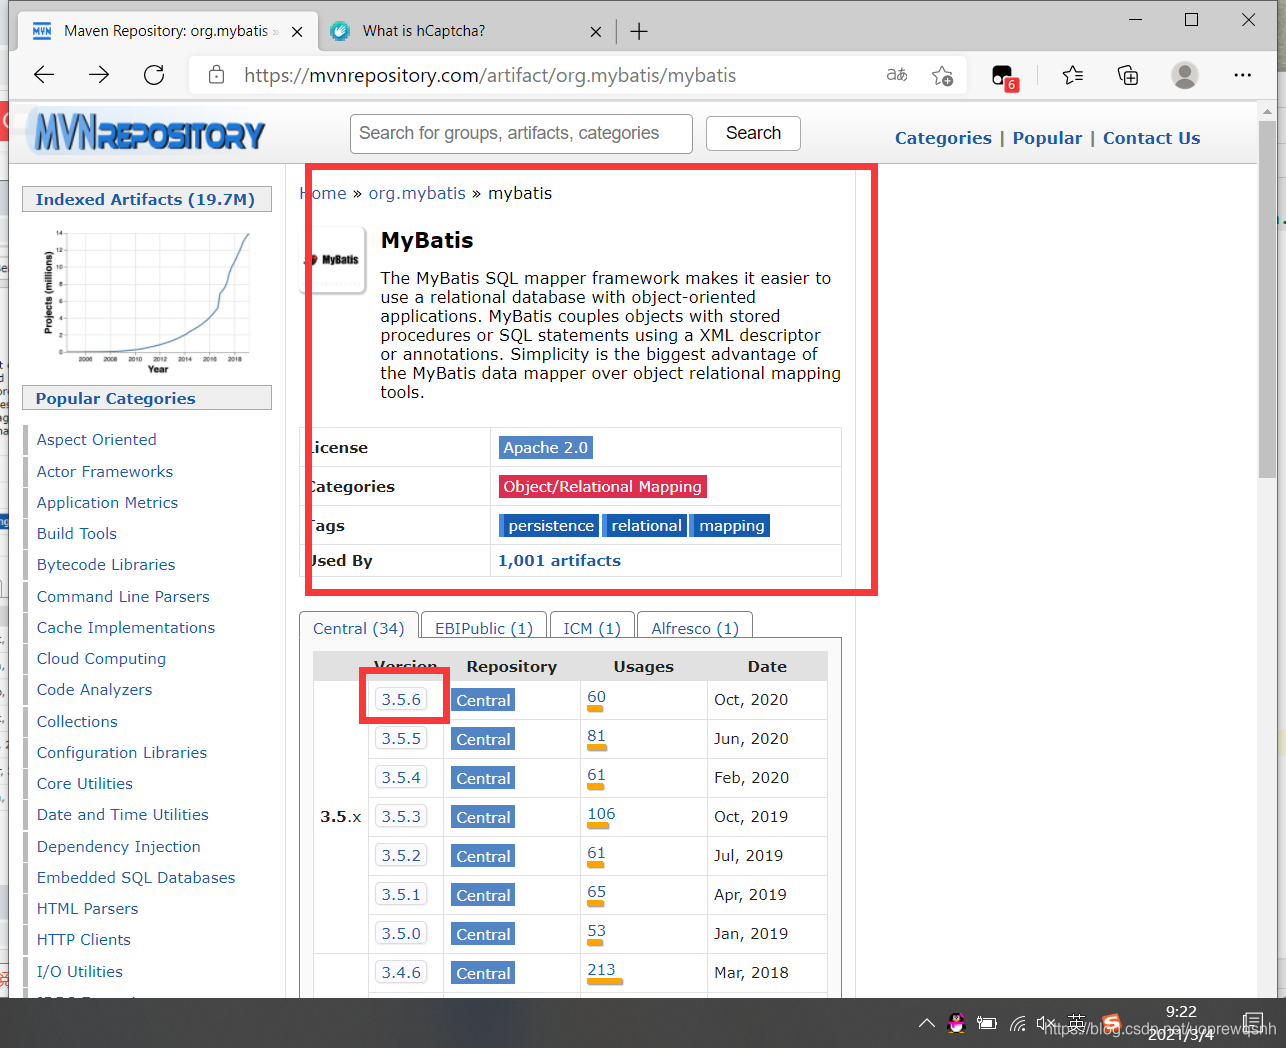Open the Contact Us link
This screenshot has height=1048, width=1286.
point(1151,138)
